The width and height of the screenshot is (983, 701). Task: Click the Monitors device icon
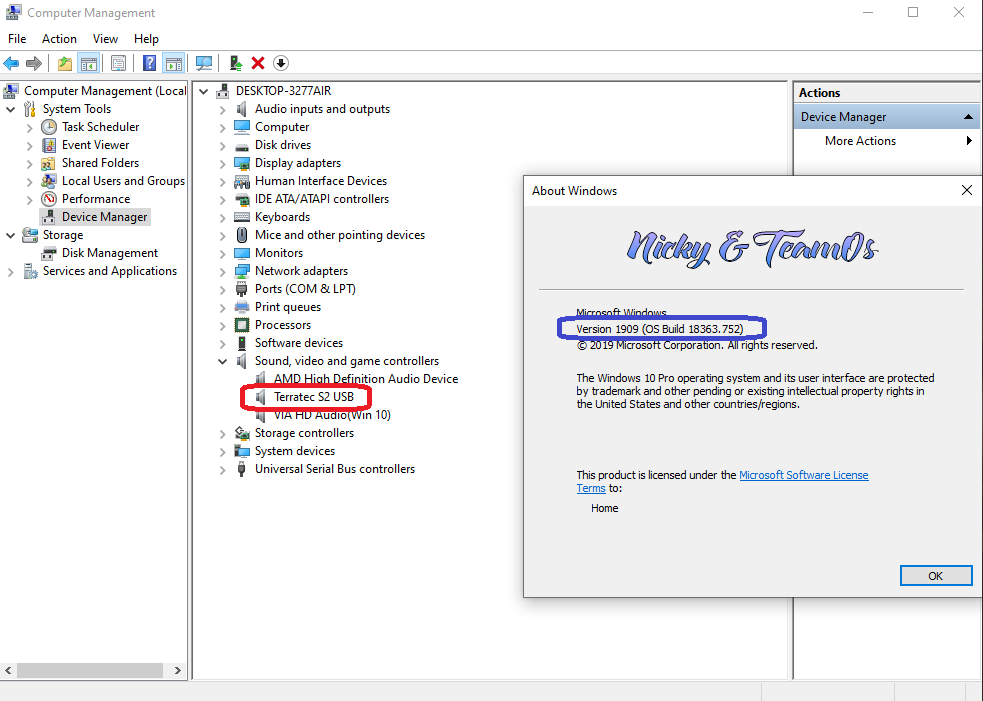241,253
